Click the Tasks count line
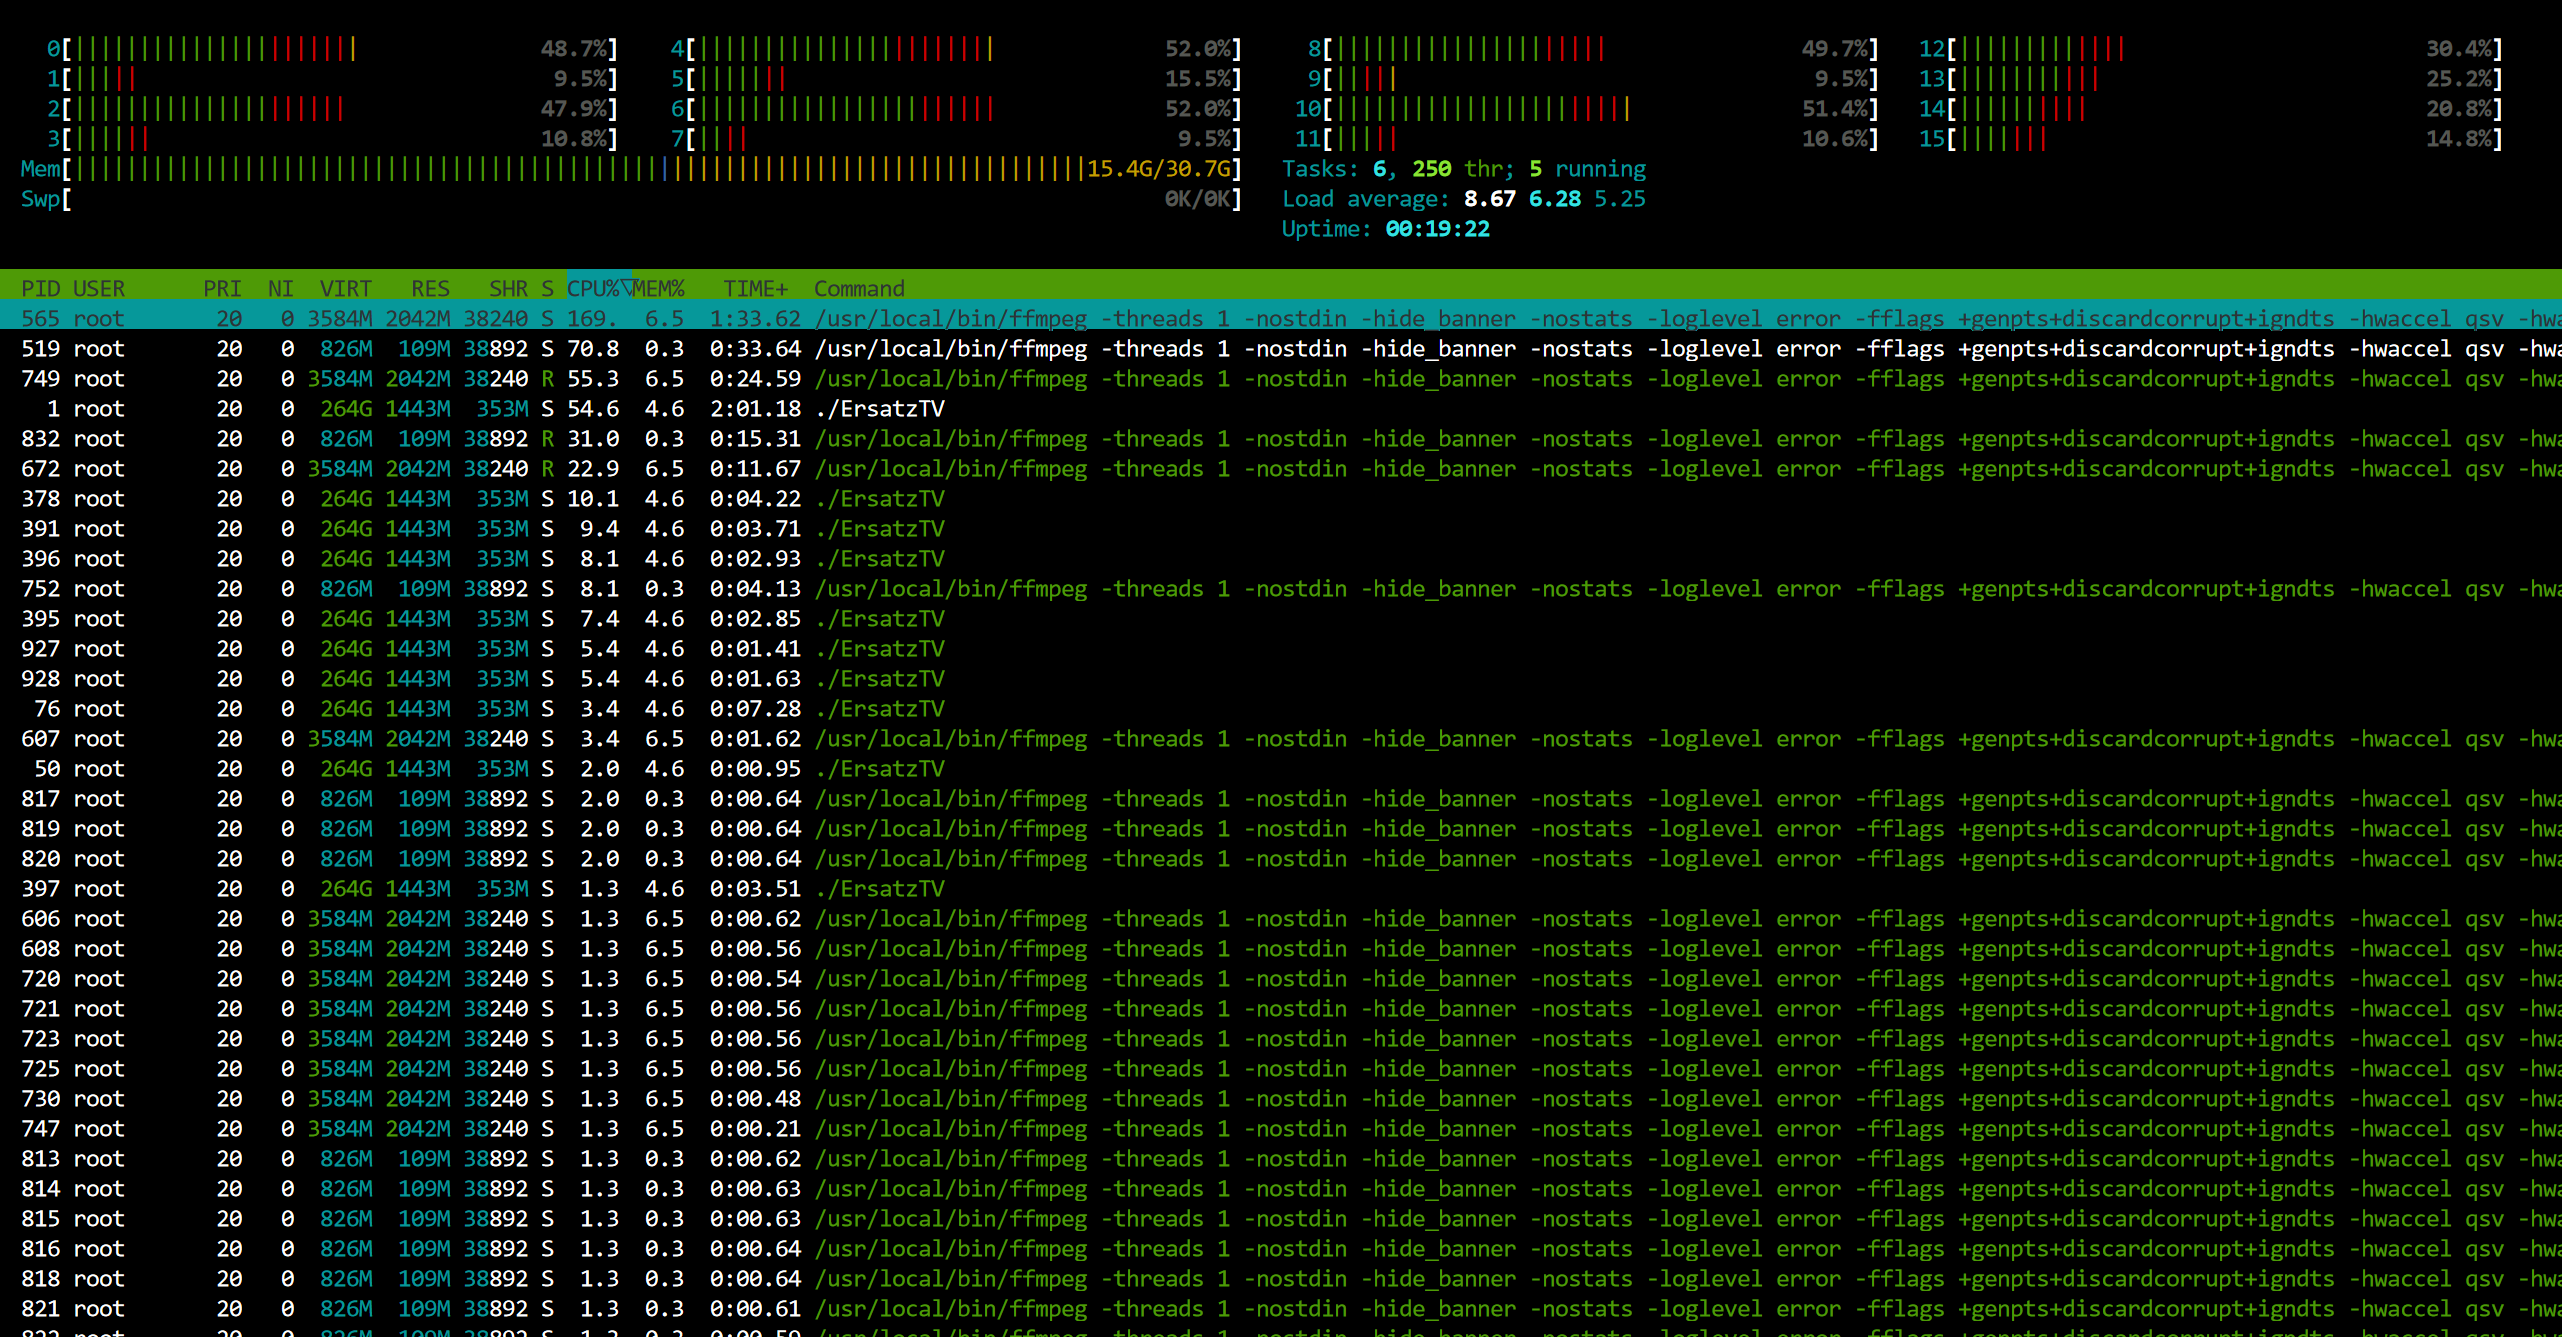The image size is (2562, 1337). (1464, 169)
